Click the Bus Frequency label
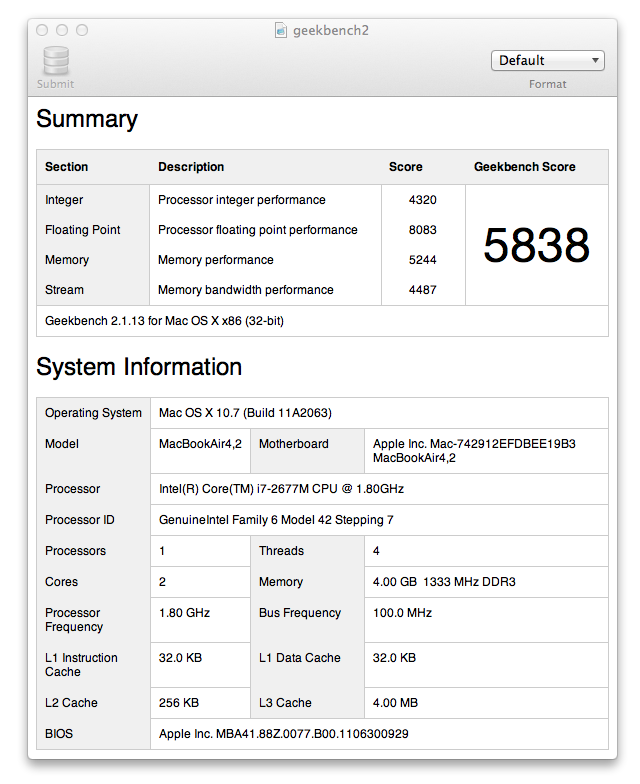 [x=300, y=613]
